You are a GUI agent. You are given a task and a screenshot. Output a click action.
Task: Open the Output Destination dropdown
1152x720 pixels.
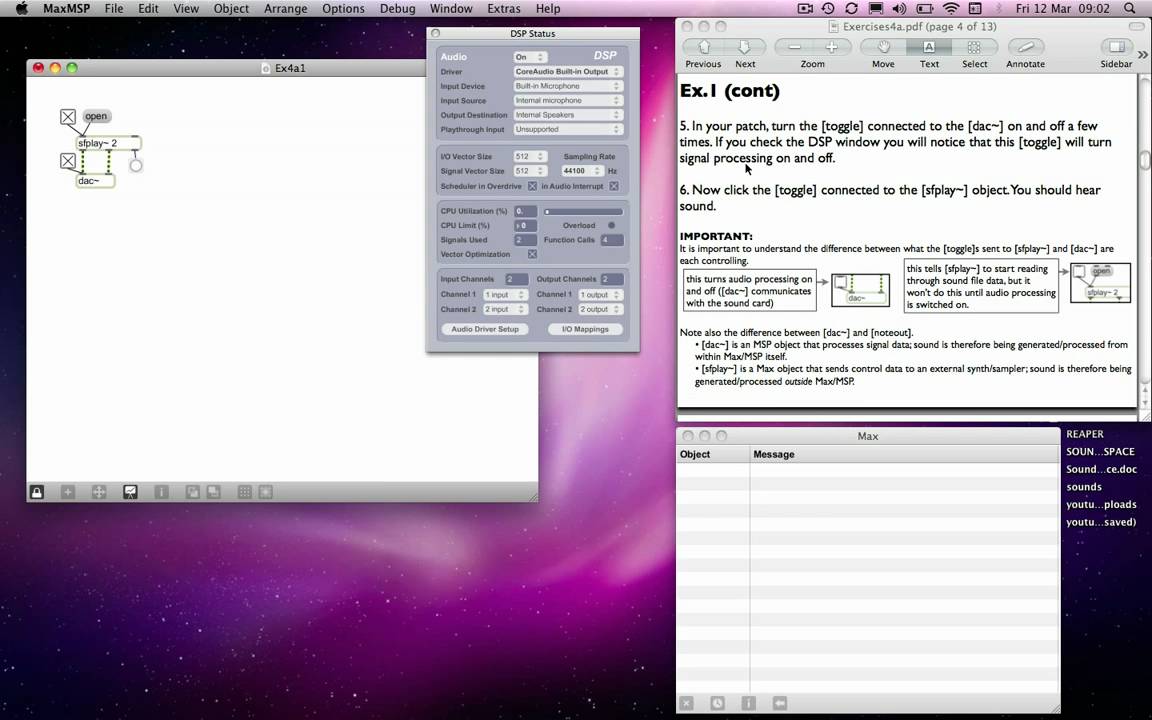pos(568,115)
